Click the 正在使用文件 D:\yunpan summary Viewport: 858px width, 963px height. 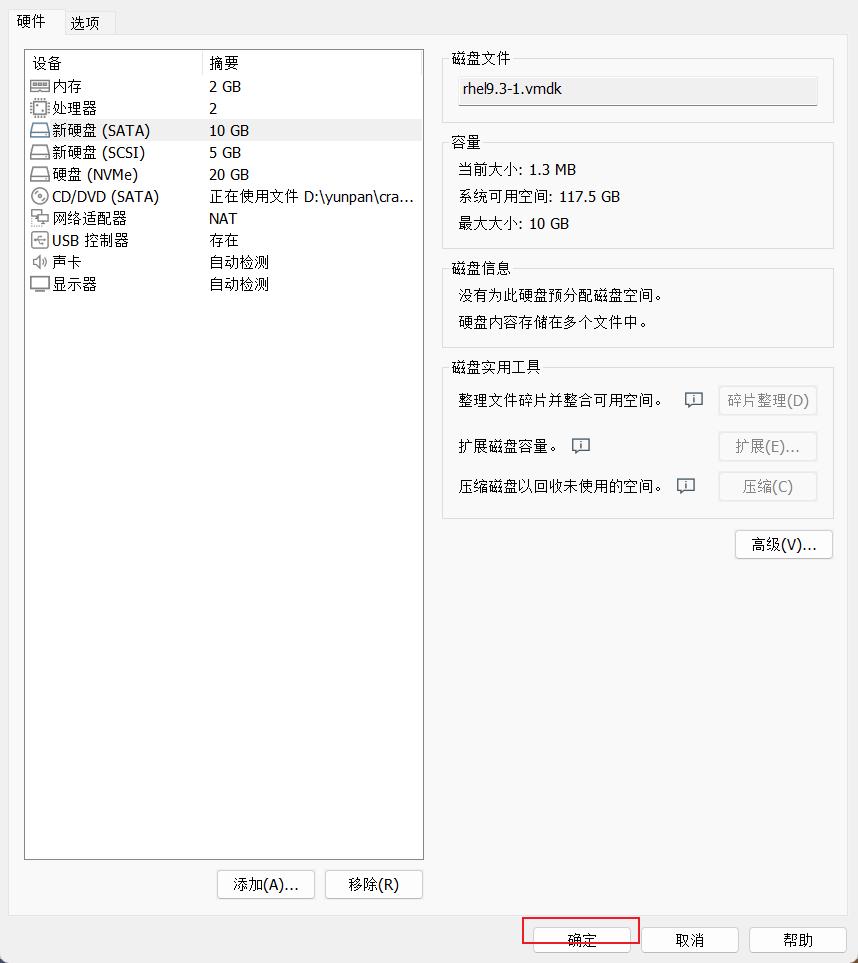pos(311,197)
